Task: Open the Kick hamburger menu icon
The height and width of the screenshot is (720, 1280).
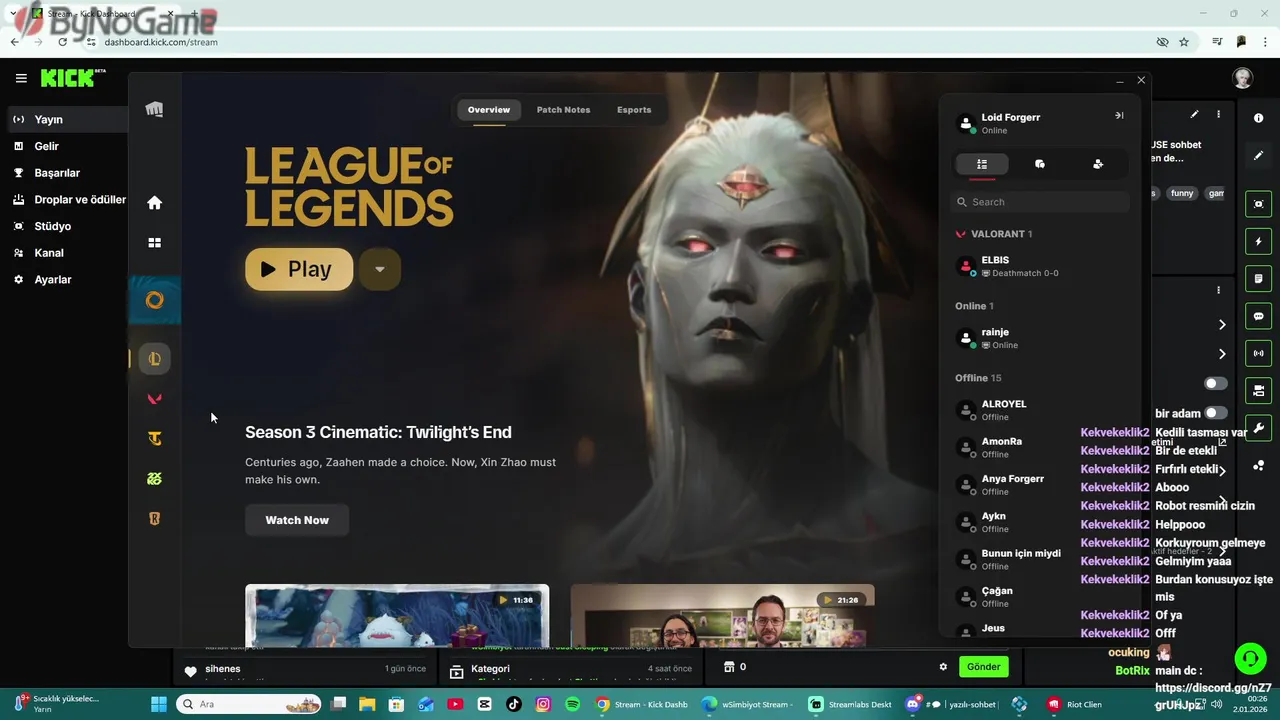Action: click(21, 78)
